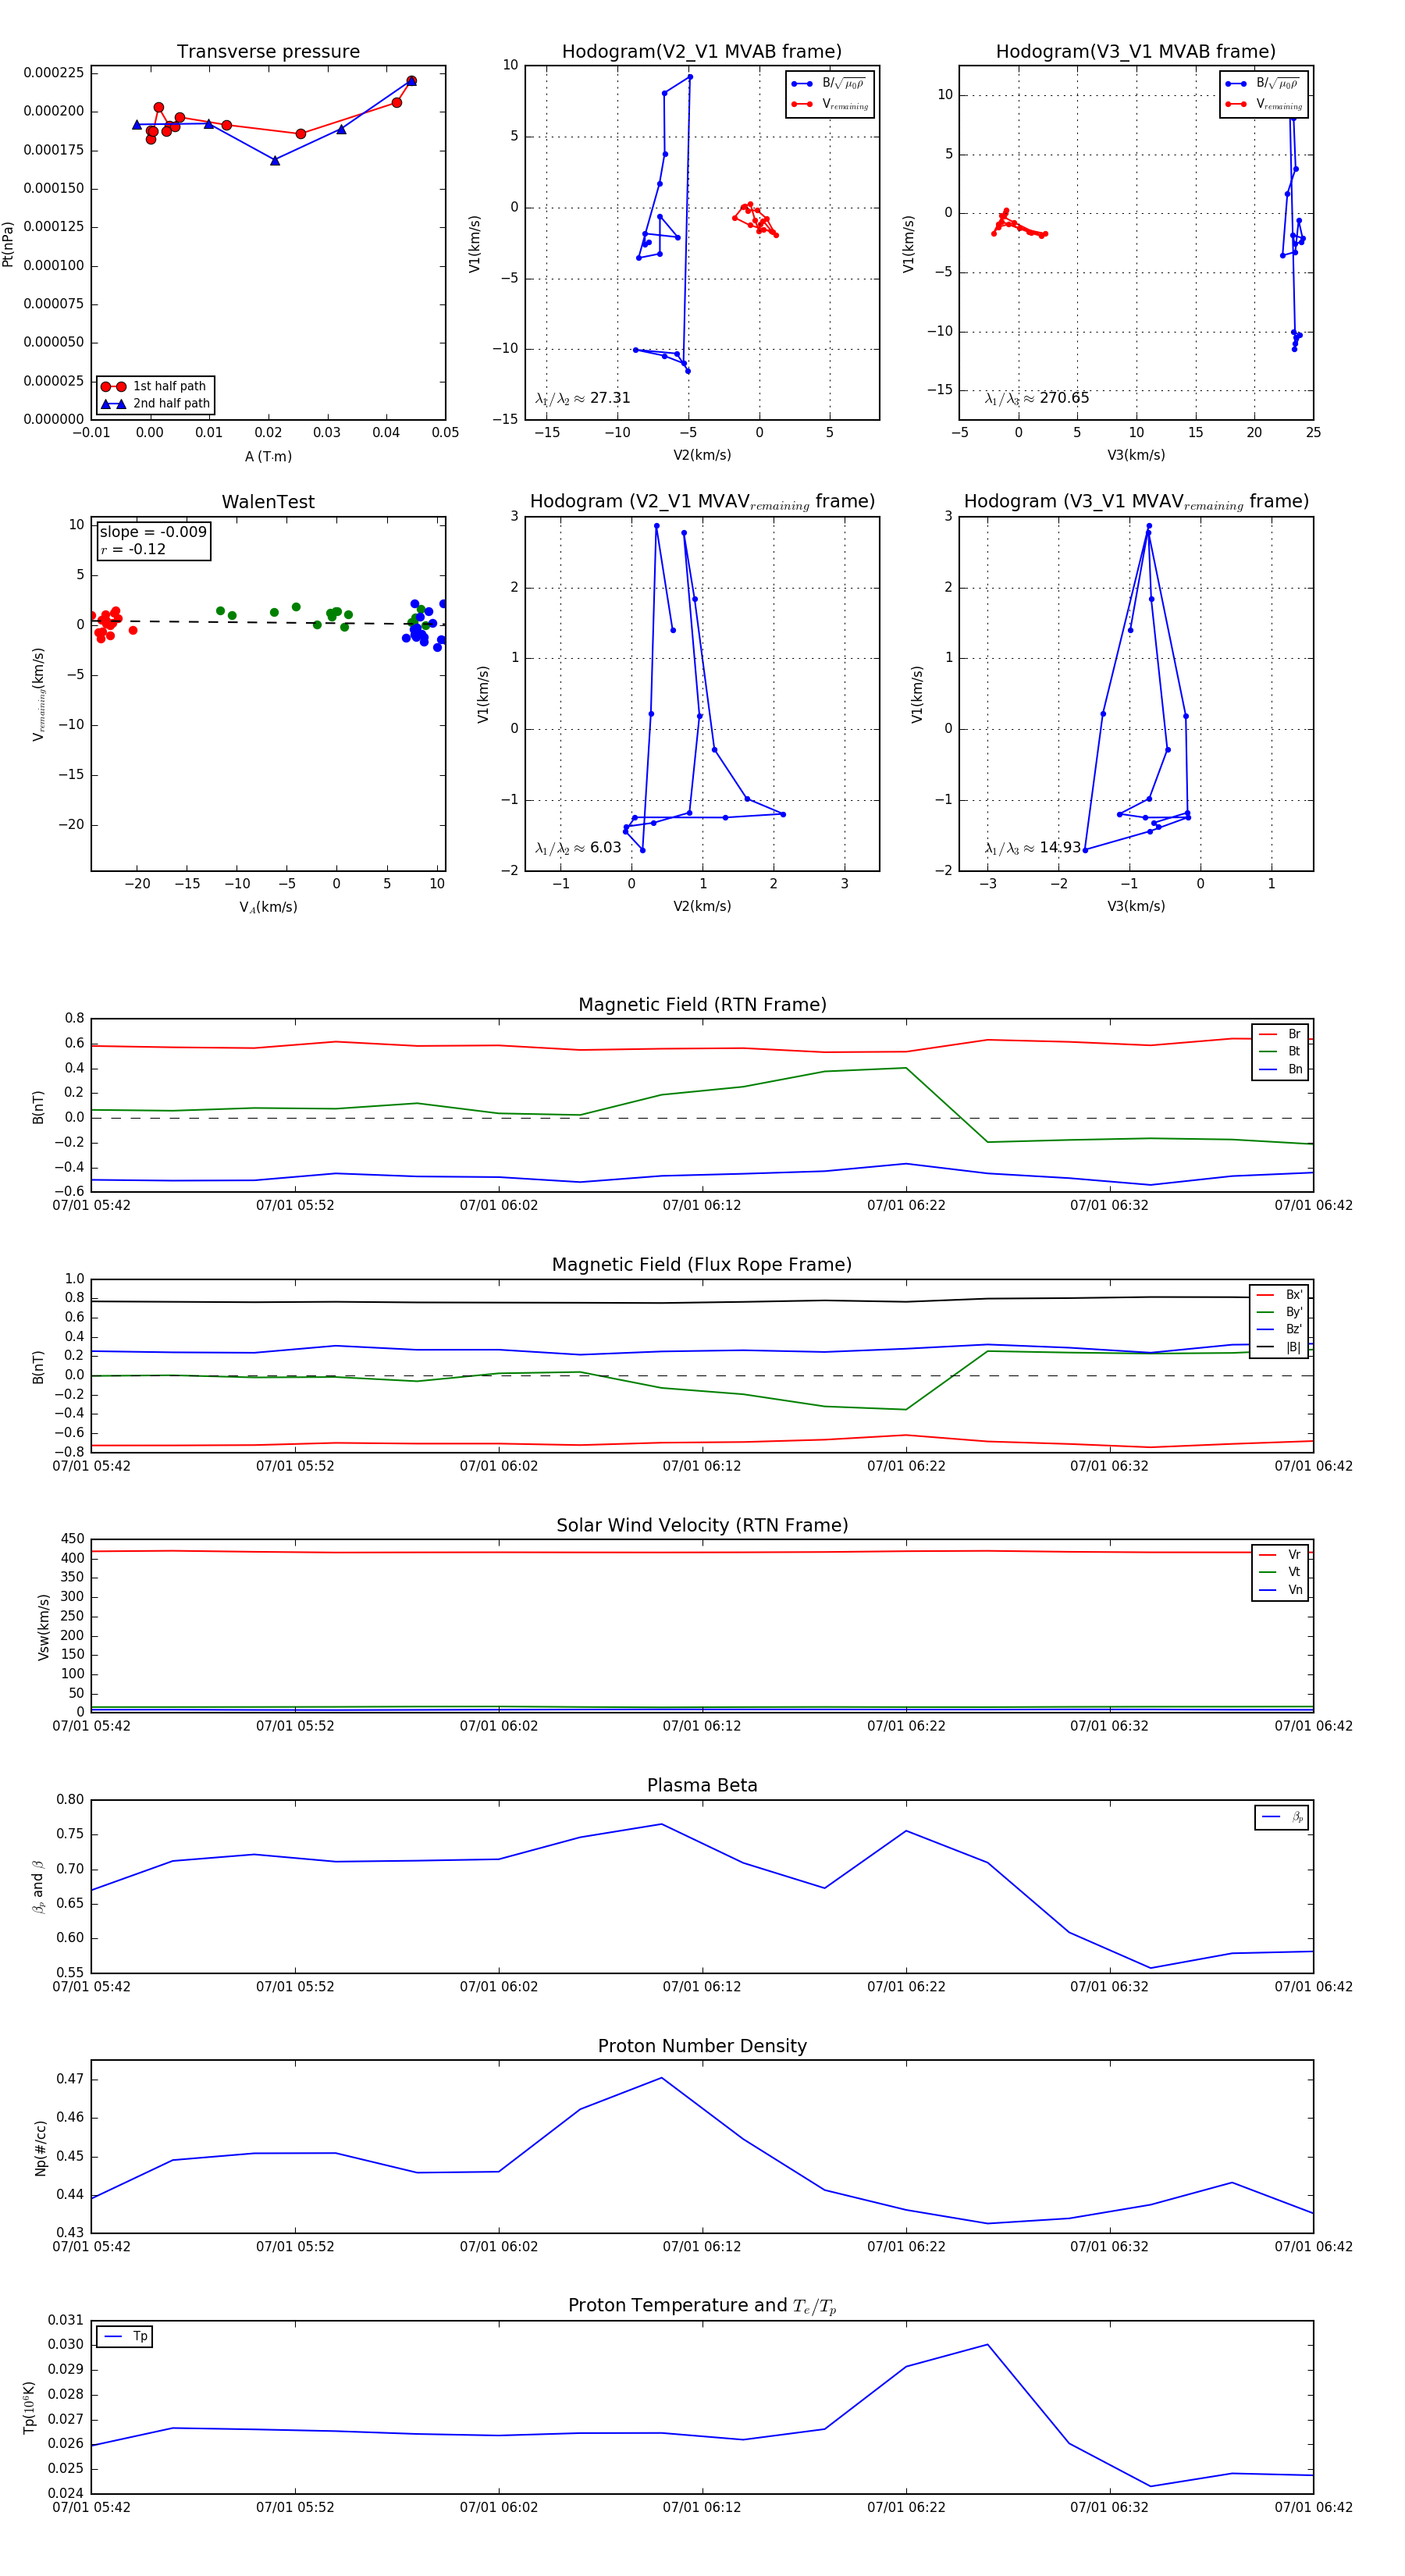Click the "Br" legend label

1294,1034
